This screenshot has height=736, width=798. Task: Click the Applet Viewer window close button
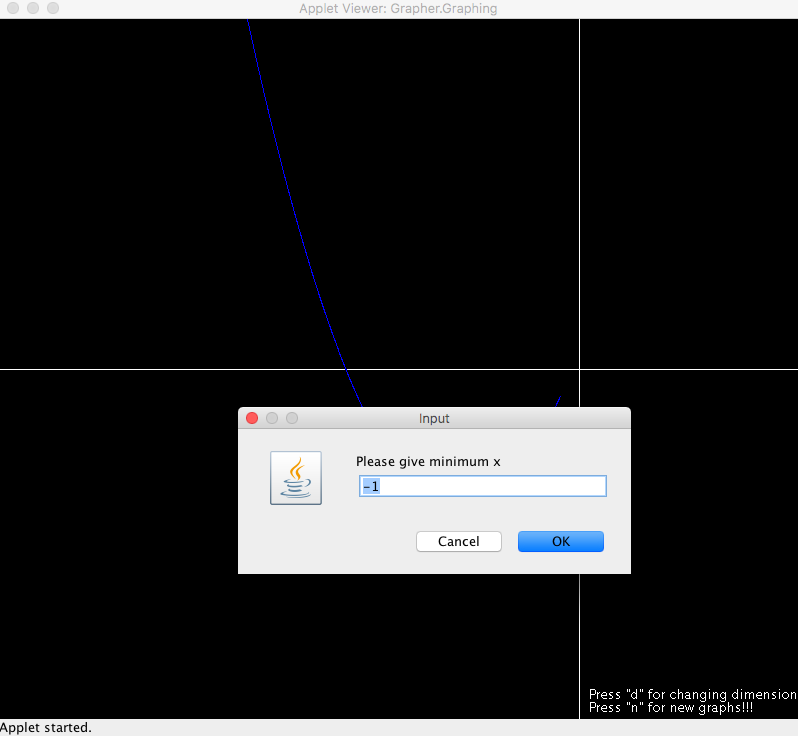click(13, 8)
